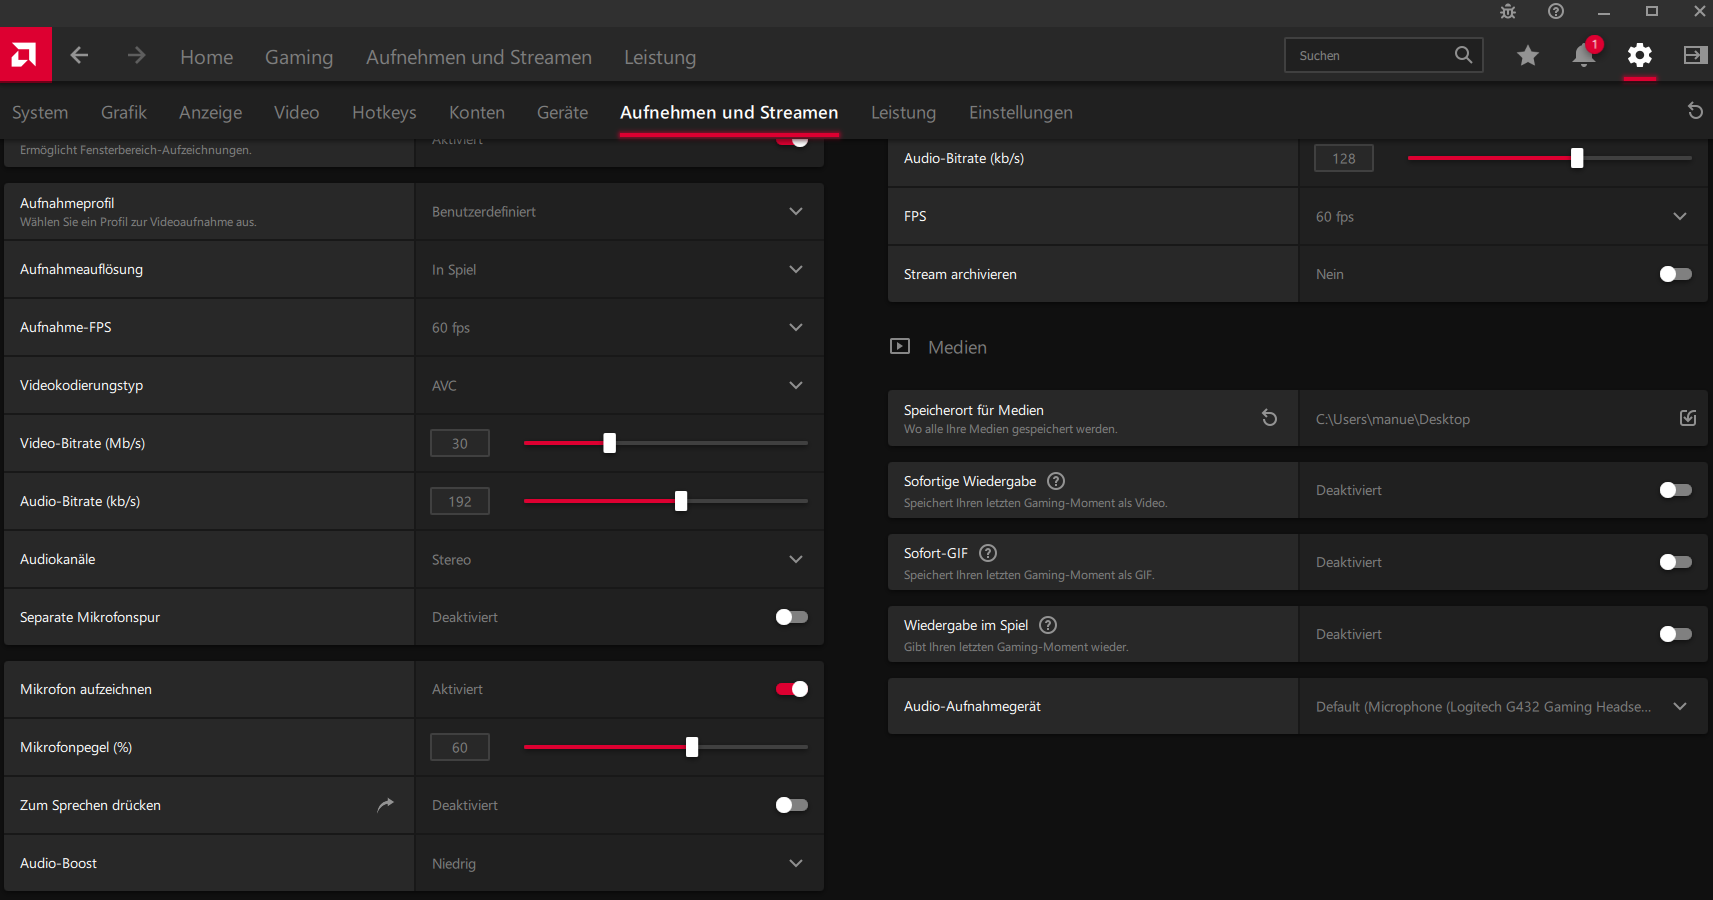Reset the Speicherort für Medien path
The height and width of the screenshot is (900, 1713).
1269,418
